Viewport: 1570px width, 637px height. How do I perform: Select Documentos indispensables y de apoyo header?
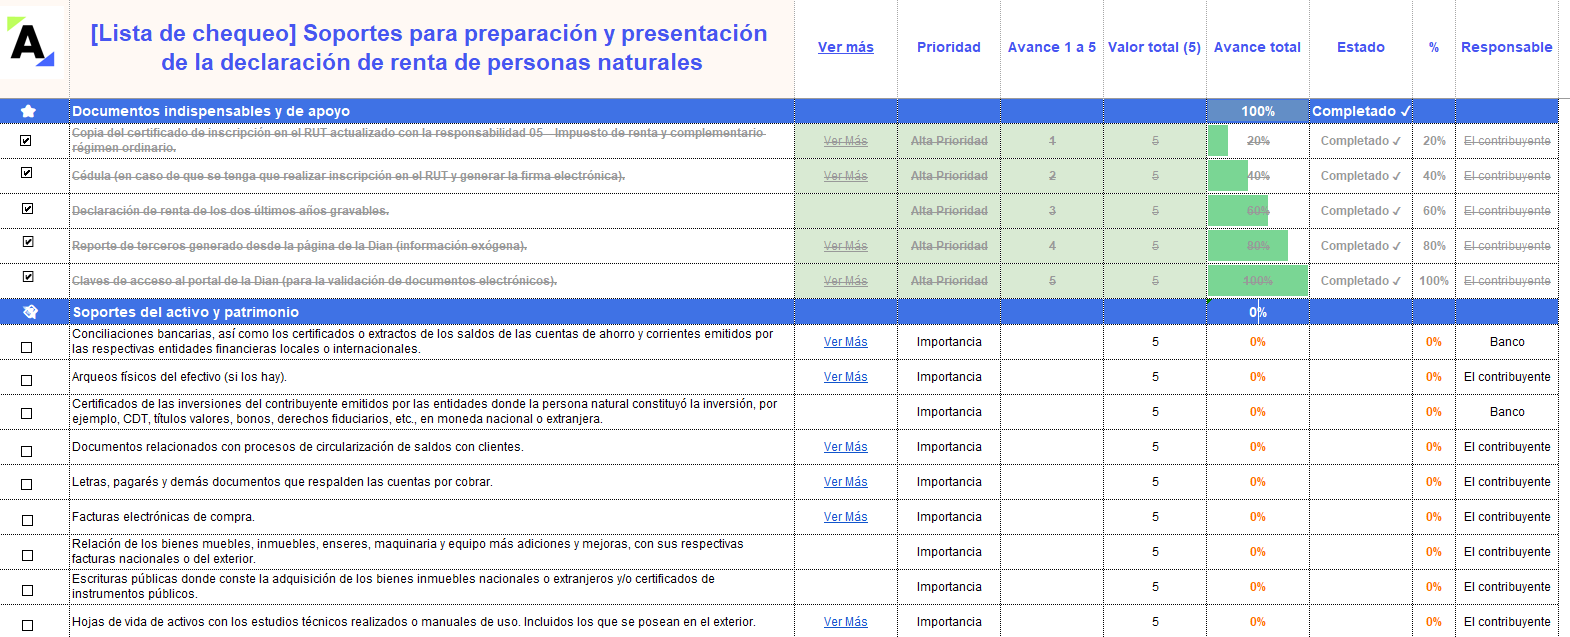211,111
